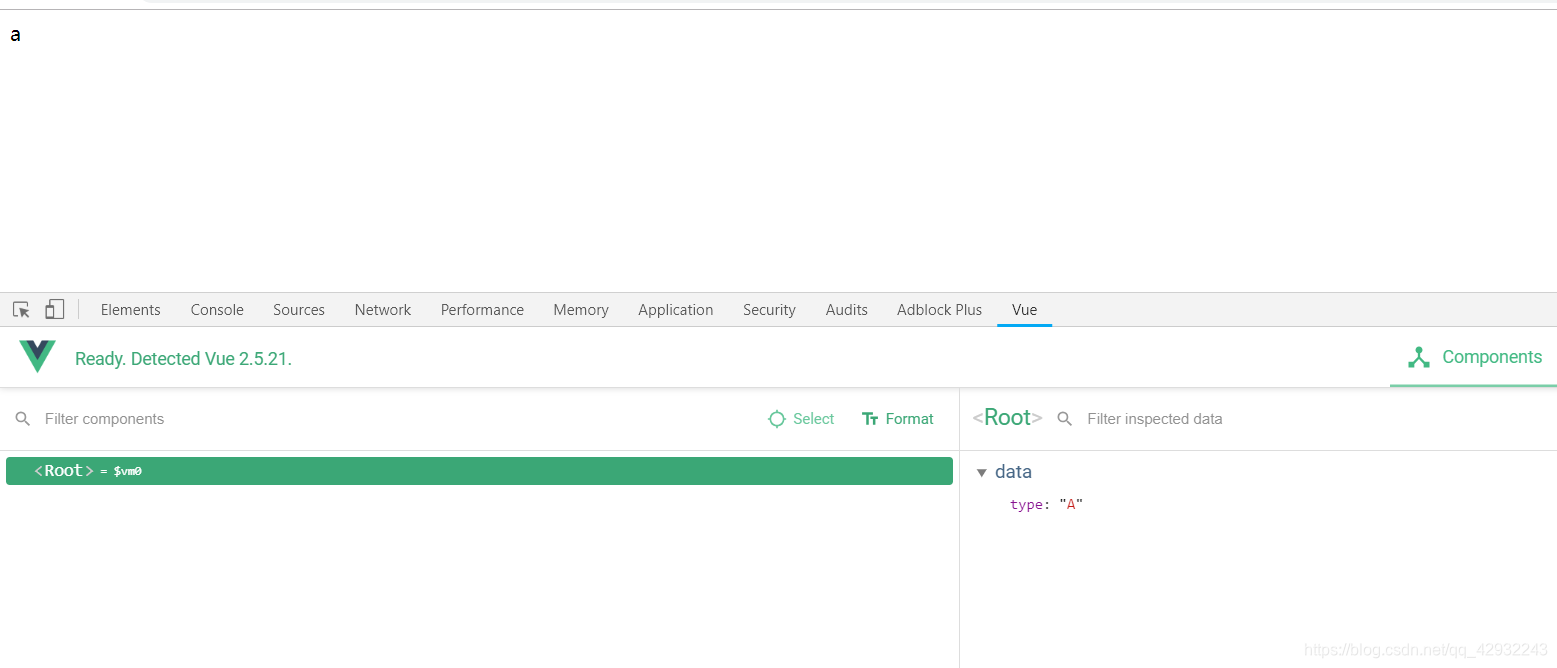Image resolution: width=1557 pixels, height=668 pixels.
Task: Click the Select component button
Action: click(x=801, y=419)
